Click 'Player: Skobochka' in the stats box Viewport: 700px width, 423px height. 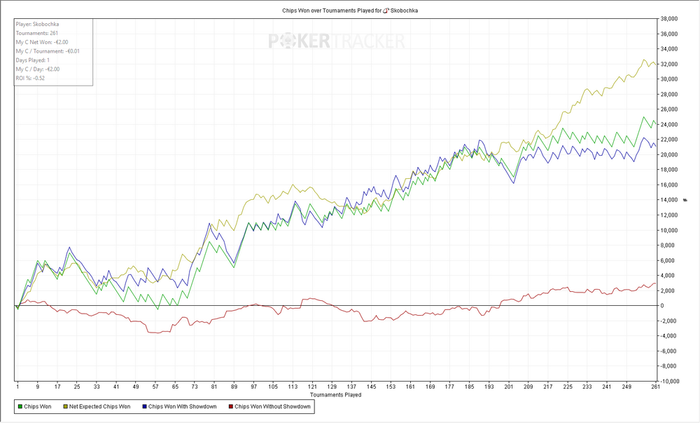tap(38, 24)
